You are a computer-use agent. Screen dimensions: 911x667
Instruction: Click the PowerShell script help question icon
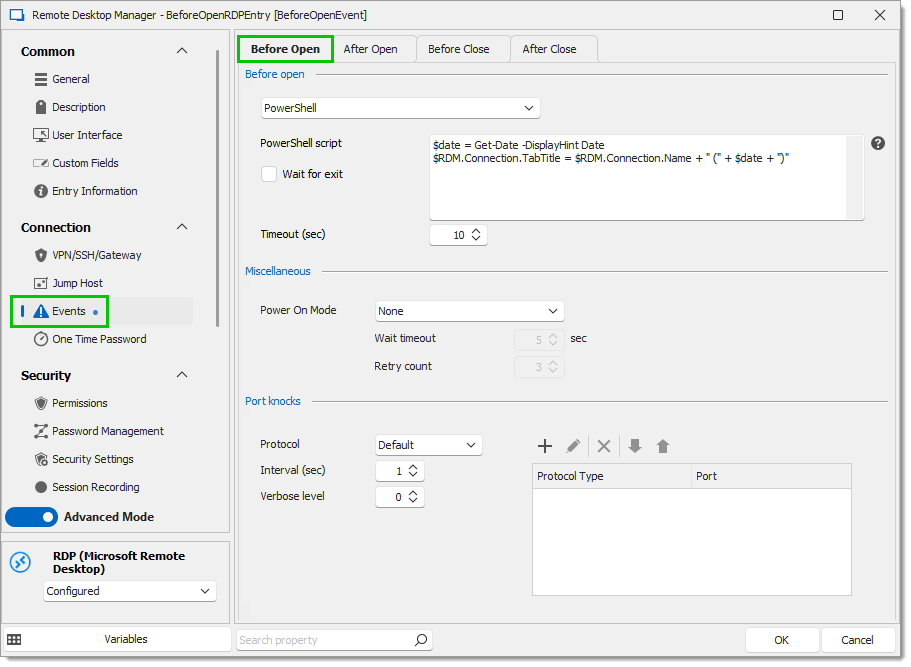(x=878, y=143)
